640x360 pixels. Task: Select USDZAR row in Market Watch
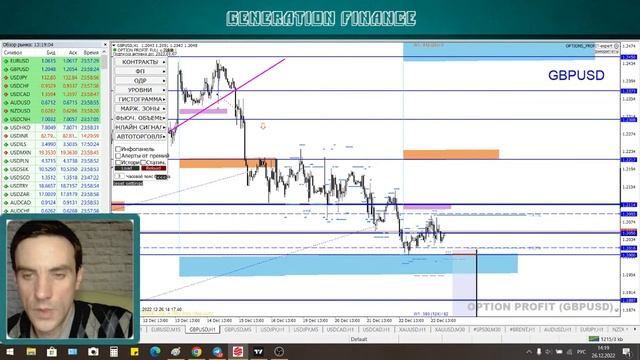click(x=51, y=194)
